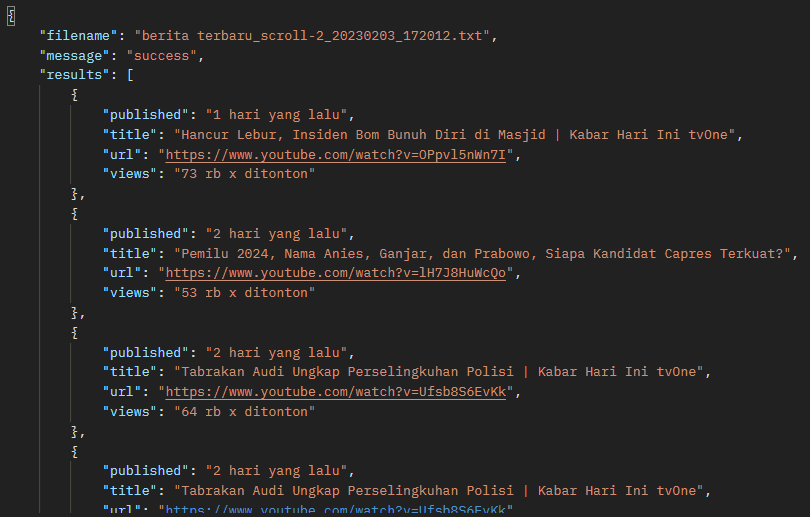The width and height of the screenshot is (810, 517).
Task: Click the third result object's opening brace
Action: click(x=75, y=333)
